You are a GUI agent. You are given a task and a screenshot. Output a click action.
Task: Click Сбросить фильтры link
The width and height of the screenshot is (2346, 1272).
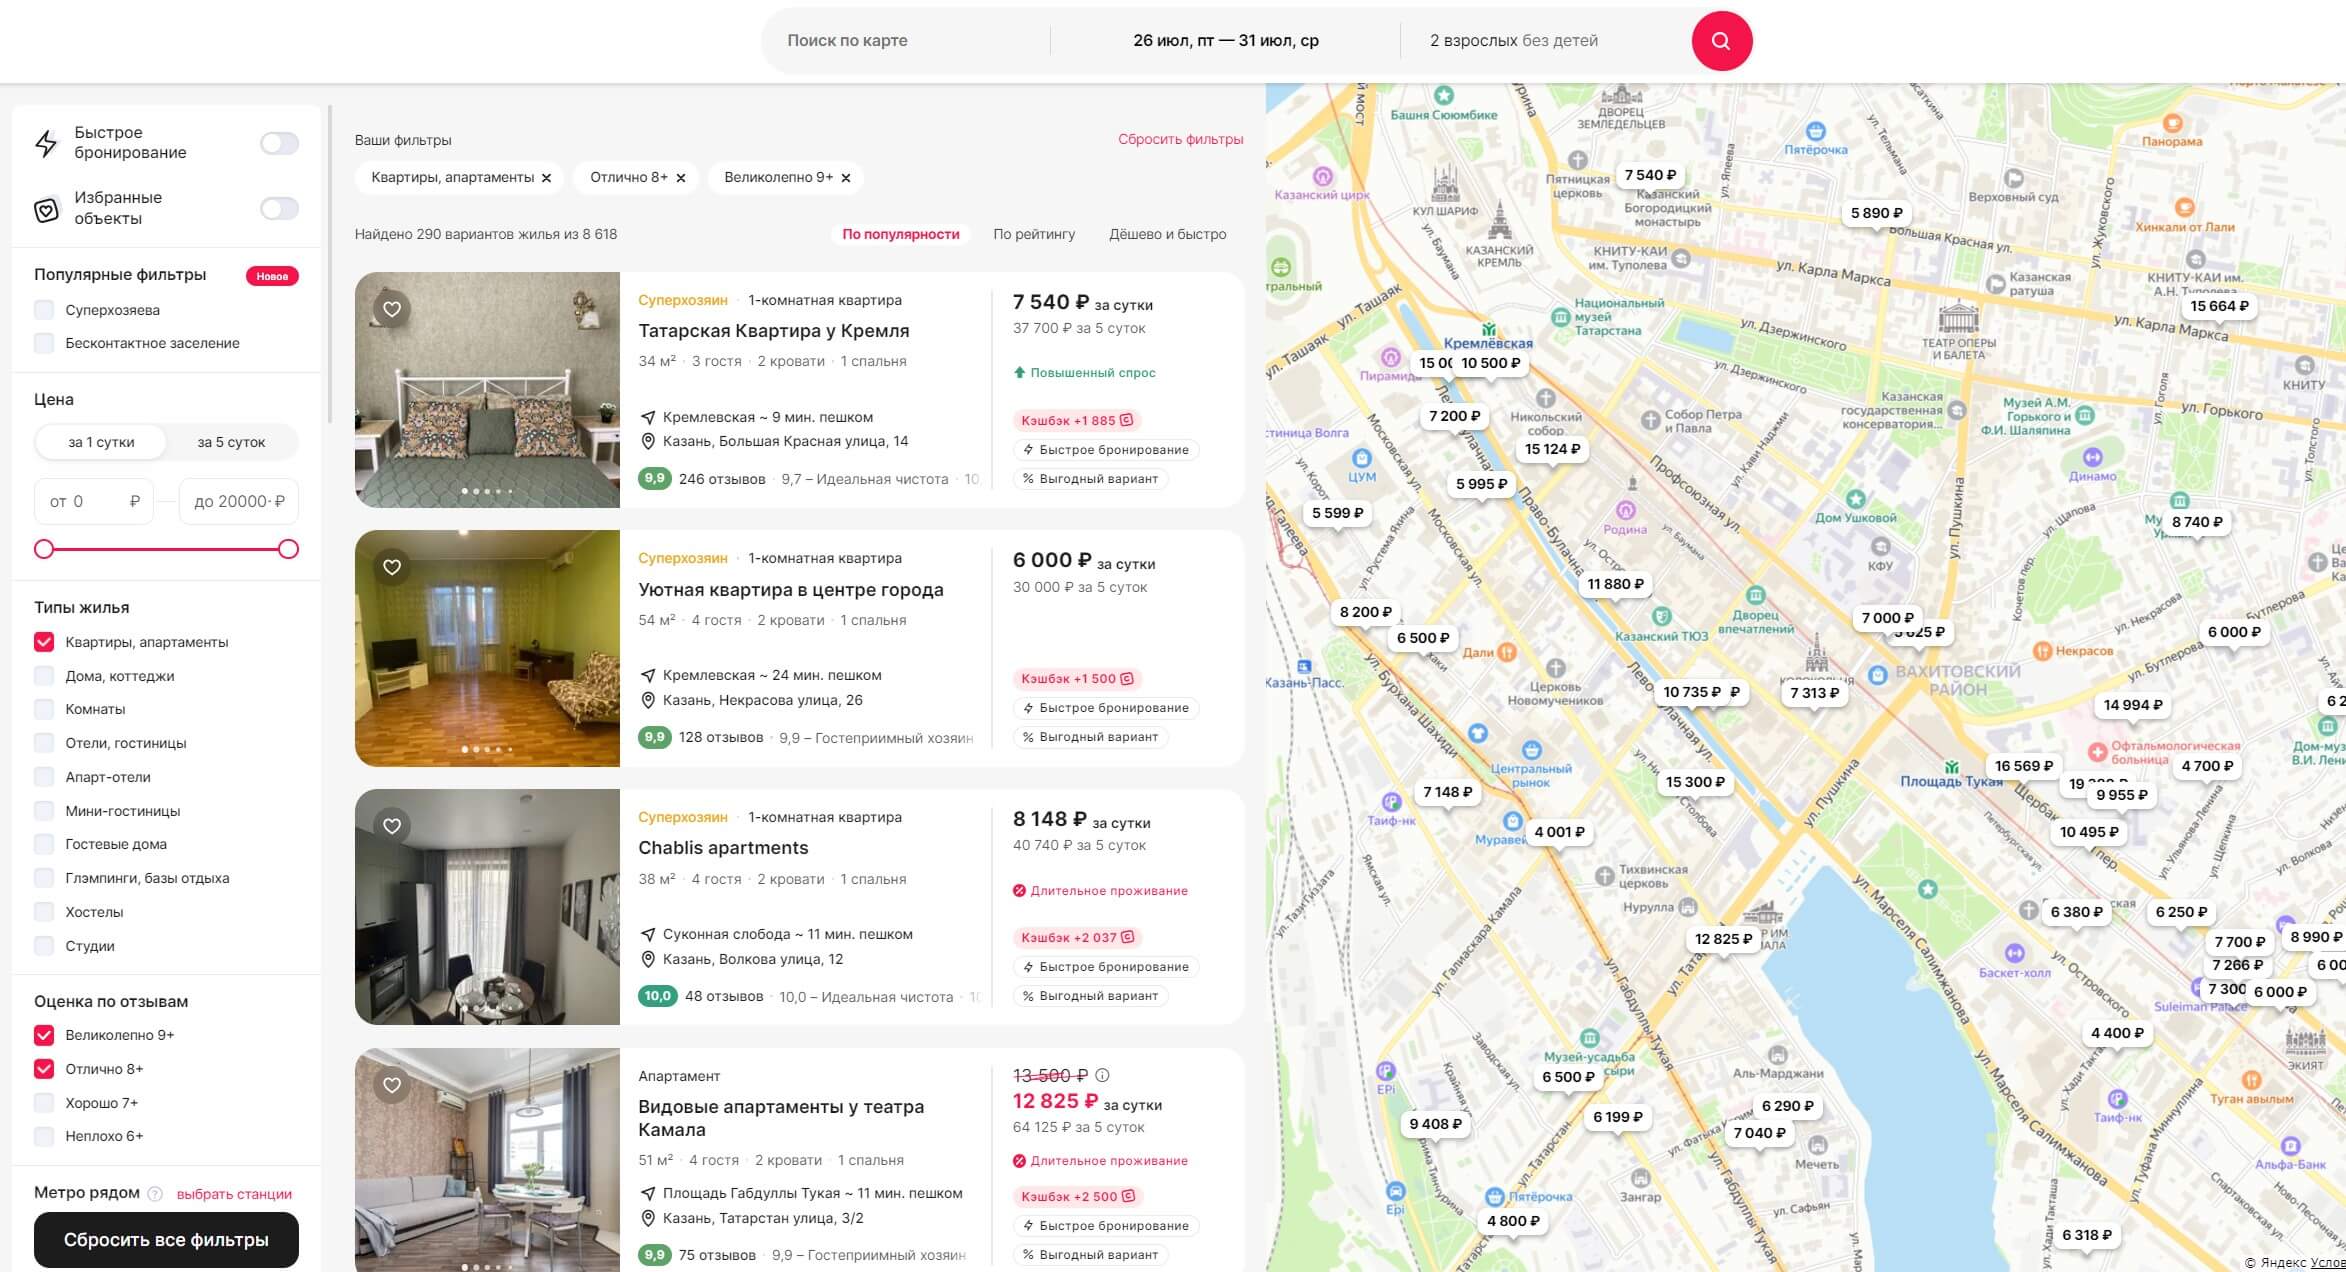1180,140
